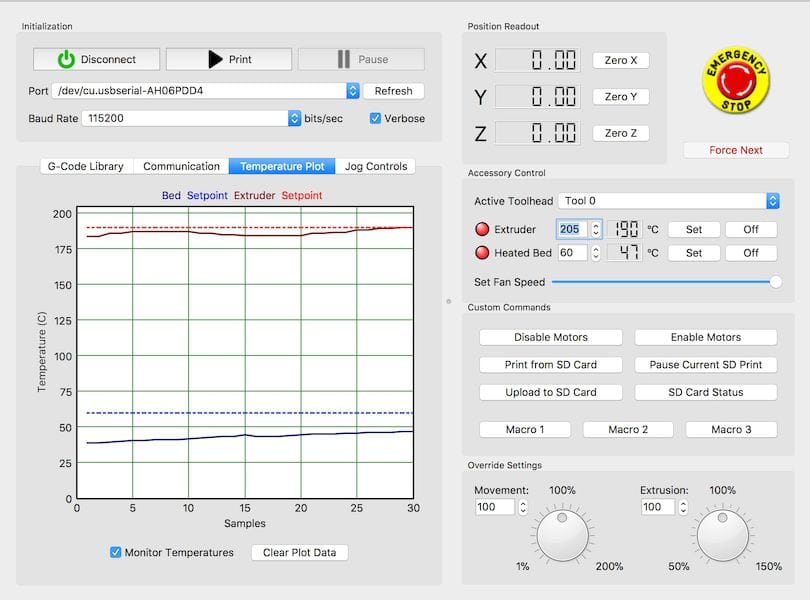Turn the Extrusion override dial
The height and width of the screenshot is (600, 810).
722,535
